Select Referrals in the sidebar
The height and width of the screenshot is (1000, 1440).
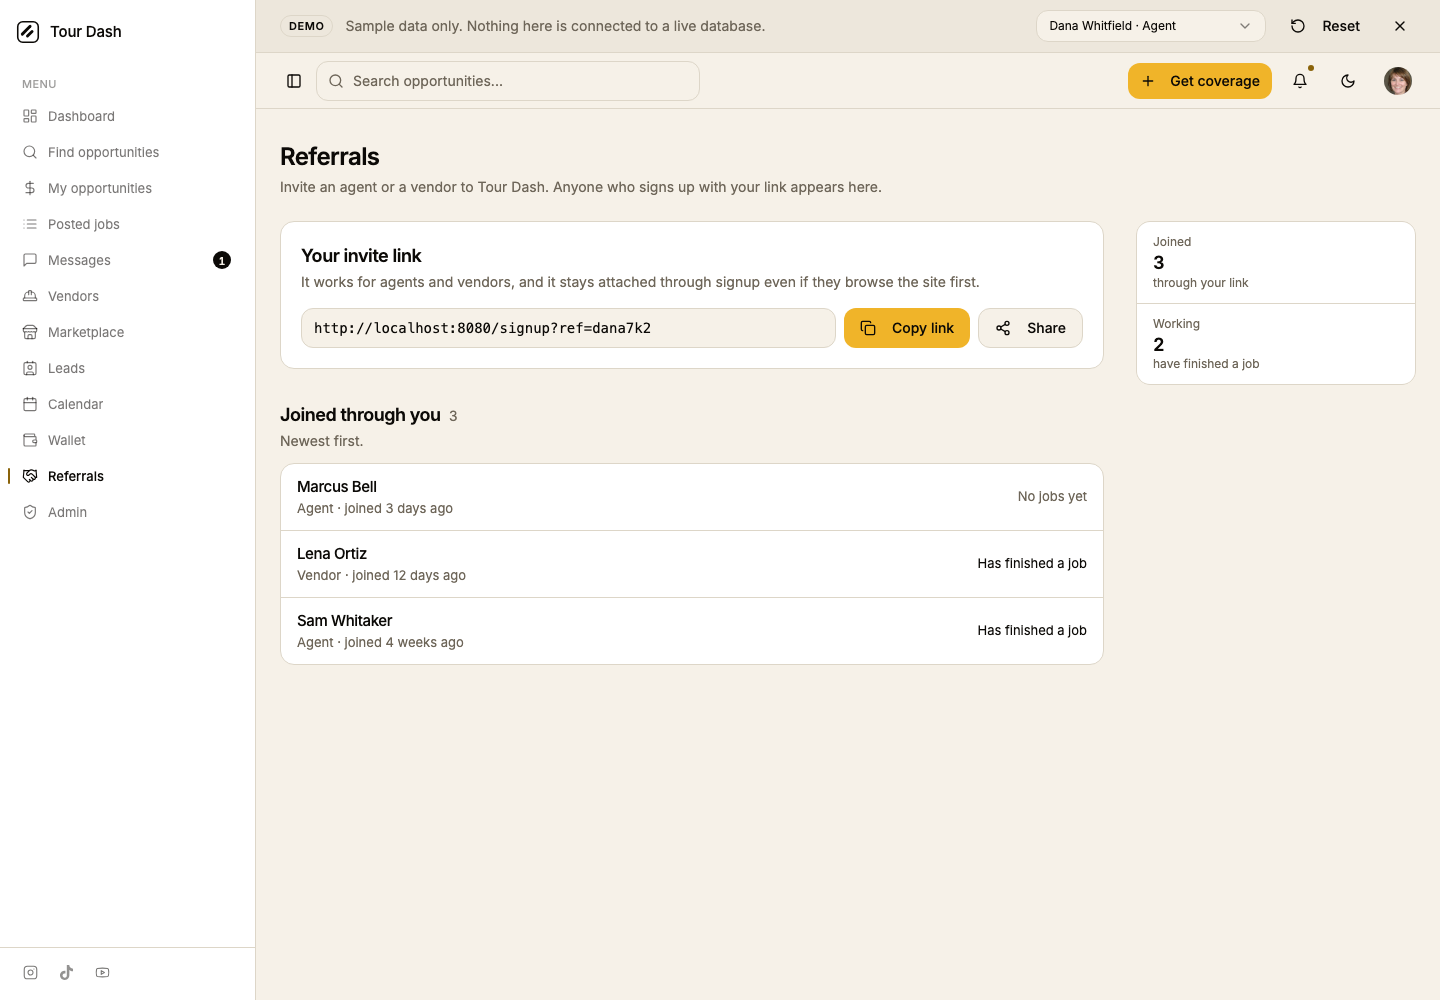coord(127,476)
